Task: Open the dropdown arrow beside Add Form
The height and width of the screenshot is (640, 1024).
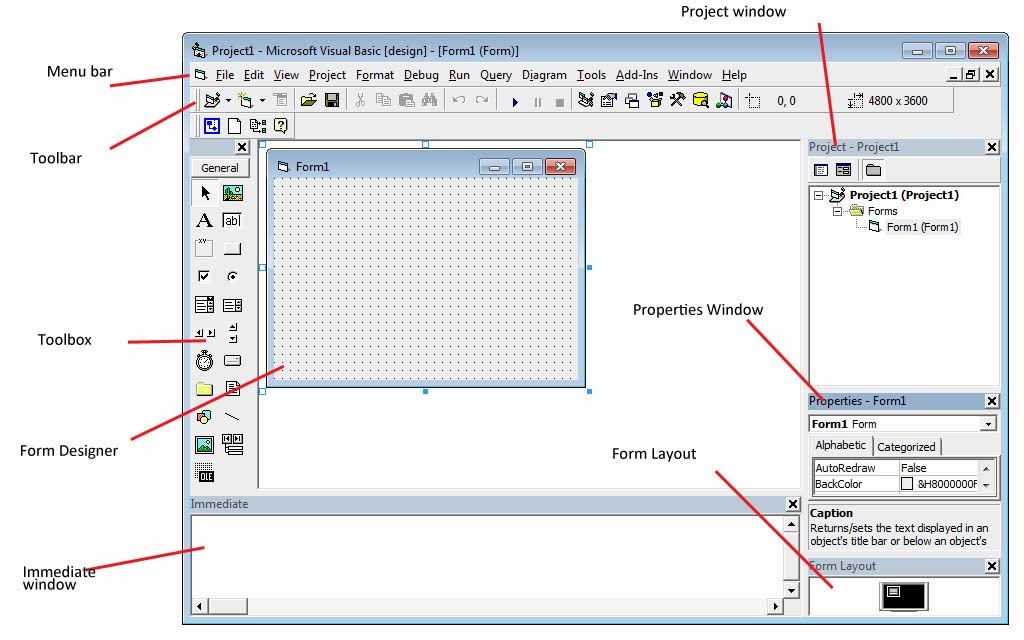Action: click(x=260, y=100)
